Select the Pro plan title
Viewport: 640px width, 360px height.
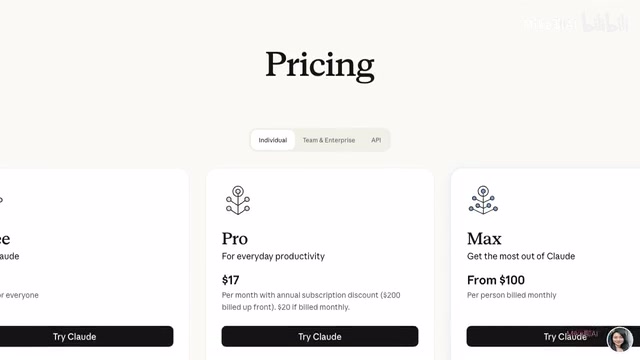(235, 239)
